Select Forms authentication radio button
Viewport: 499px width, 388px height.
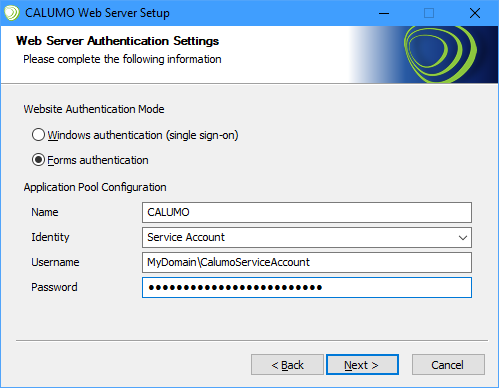coord(38,160)
